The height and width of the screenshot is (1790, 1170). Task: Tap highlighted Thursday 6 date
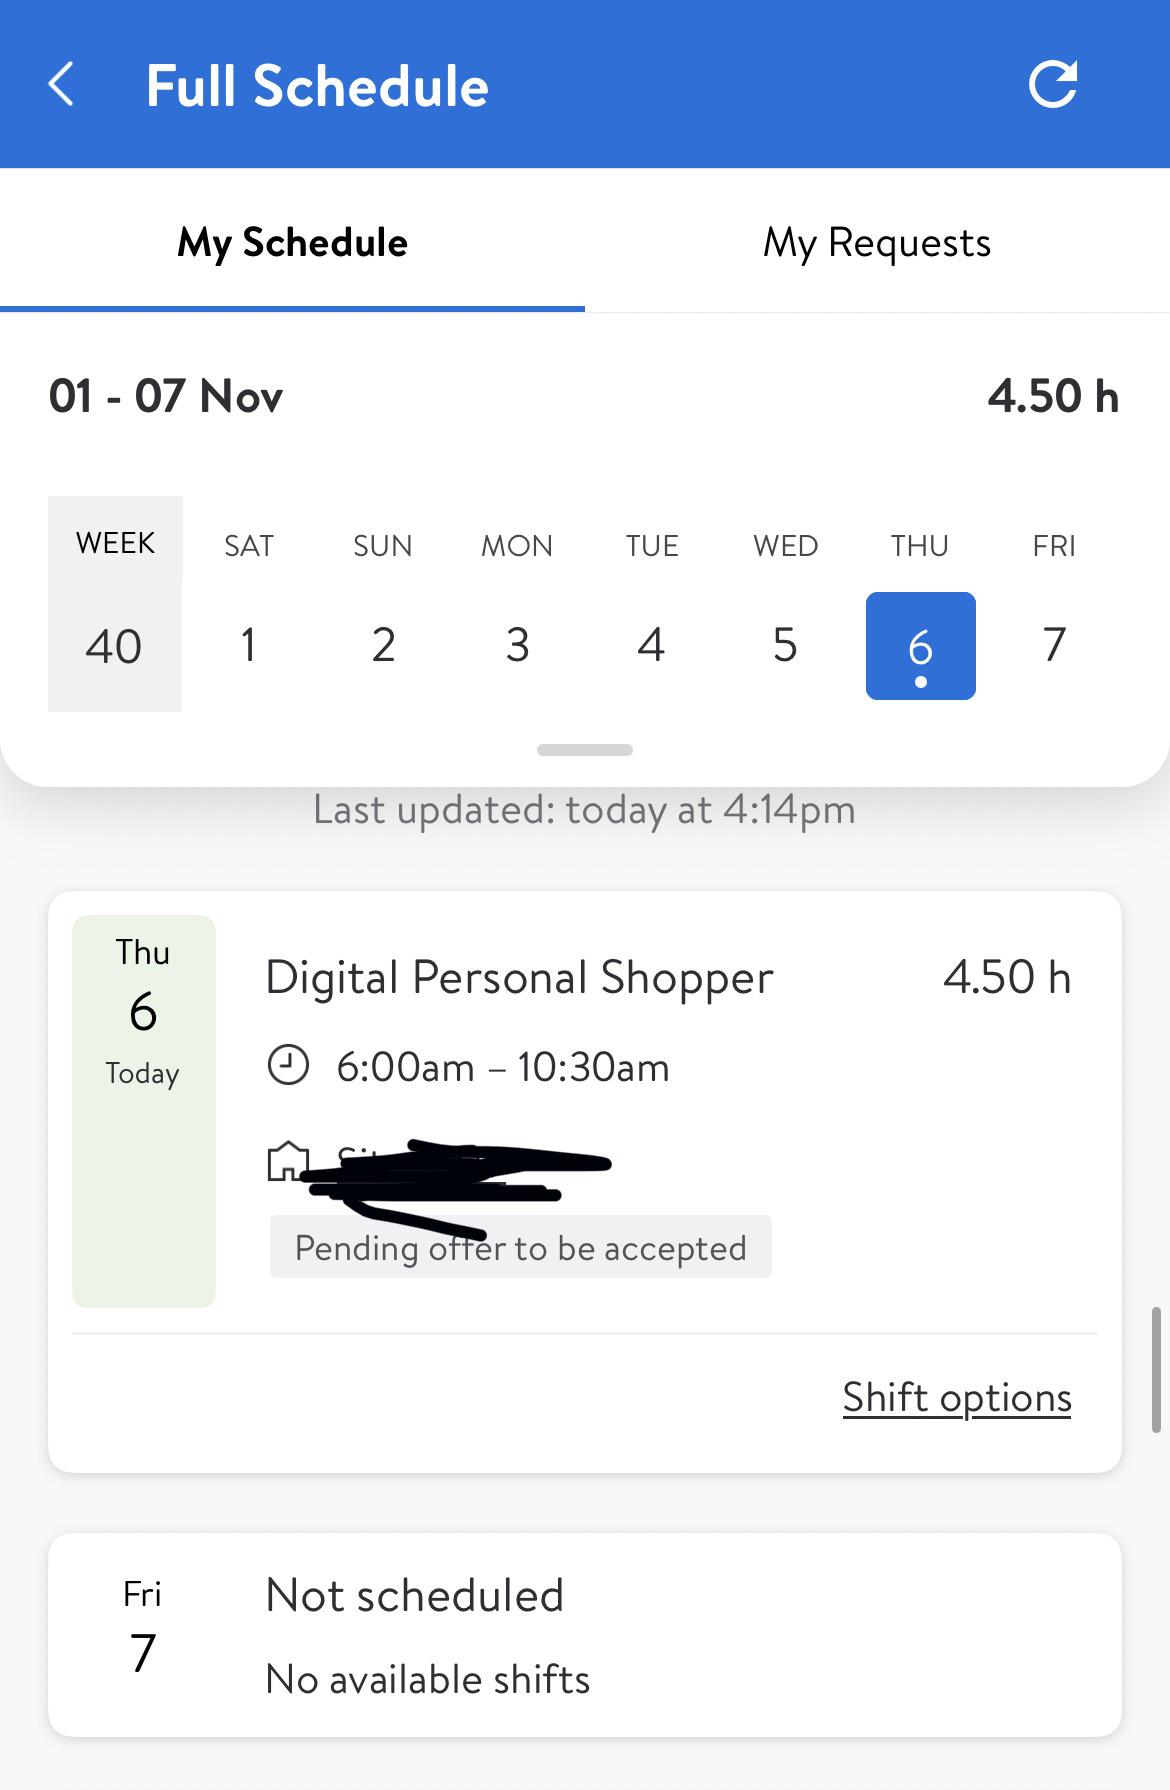[x=920, y=646]
